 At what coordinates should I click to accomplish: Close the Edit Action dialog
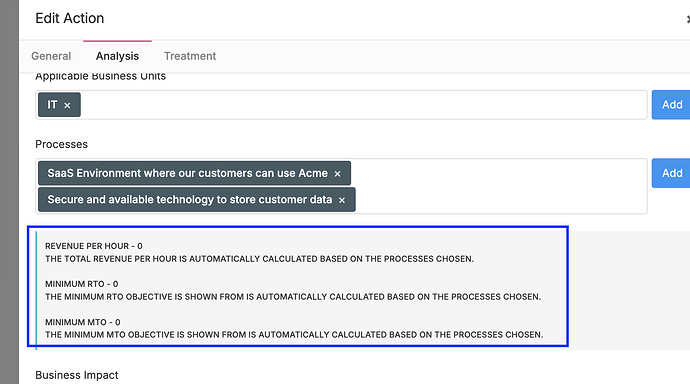coord(688,19)
